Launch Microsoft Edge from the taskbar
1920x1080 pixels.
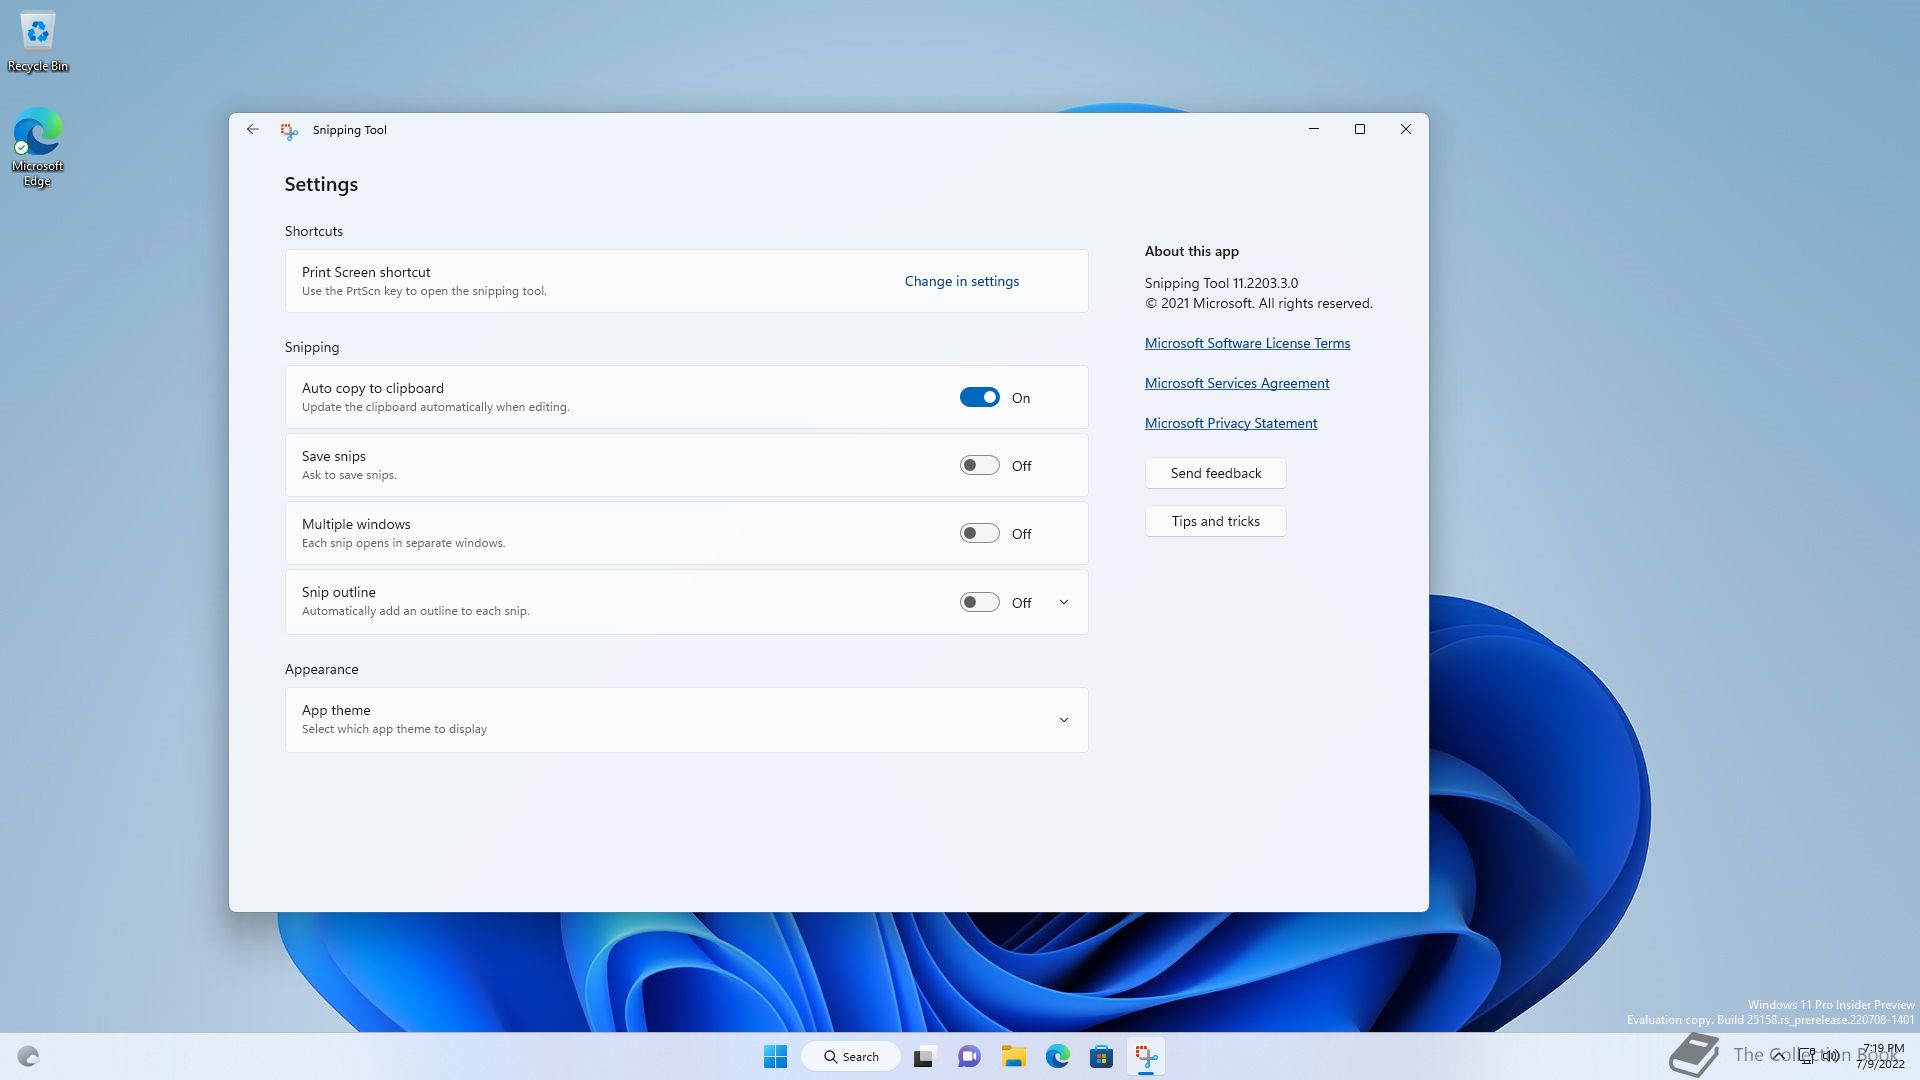tap(1058, 1056)
